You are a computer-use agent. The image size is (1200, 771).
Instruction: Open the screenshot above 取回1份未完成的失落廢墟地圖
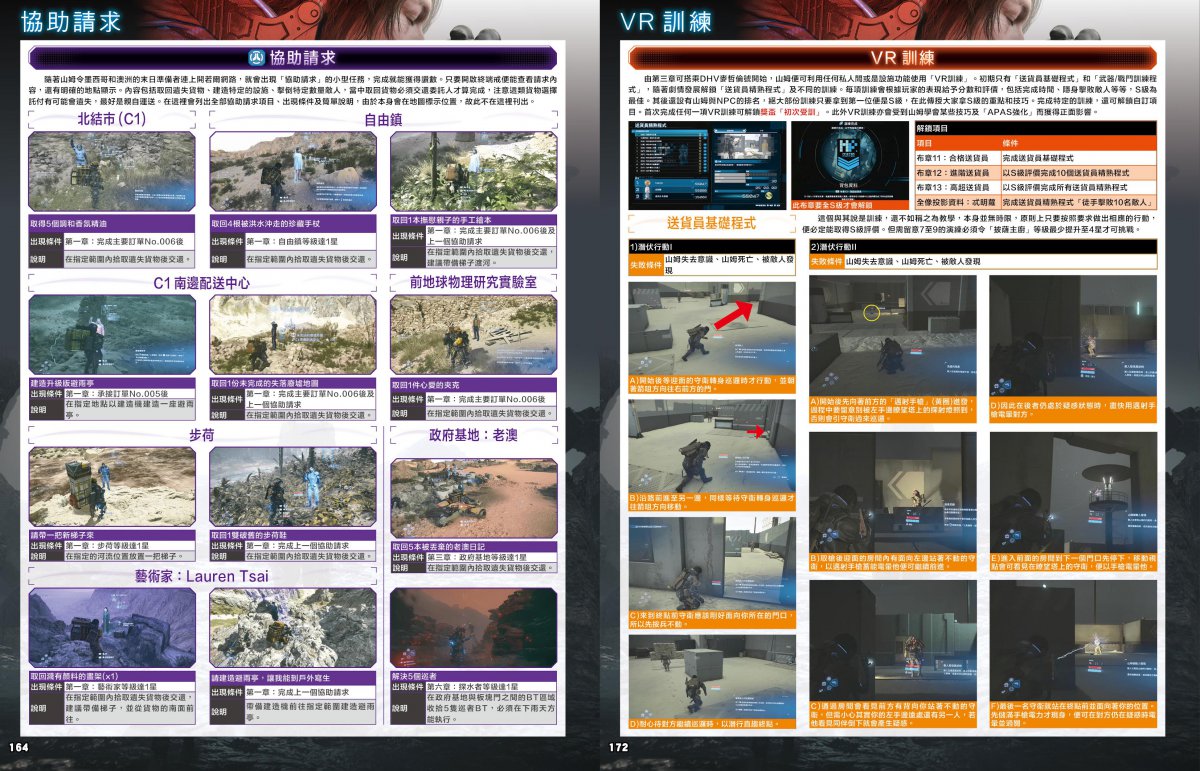click(x=293, y=335)
